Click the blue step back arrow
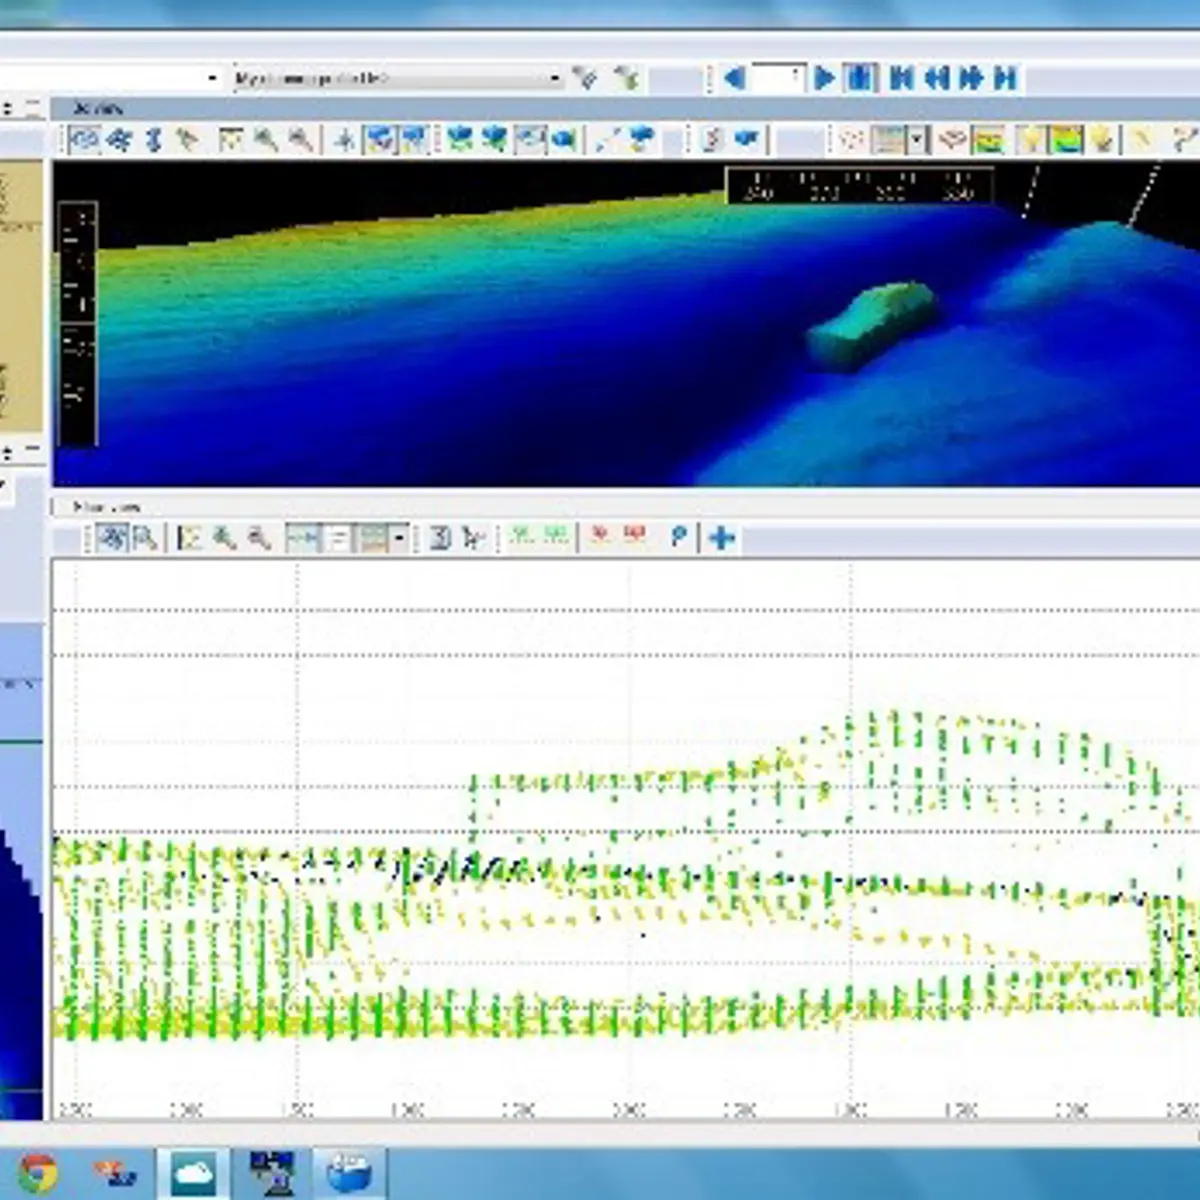Image resolution: width=1200 pixels, height=1200 pixels. pos(735,78)
